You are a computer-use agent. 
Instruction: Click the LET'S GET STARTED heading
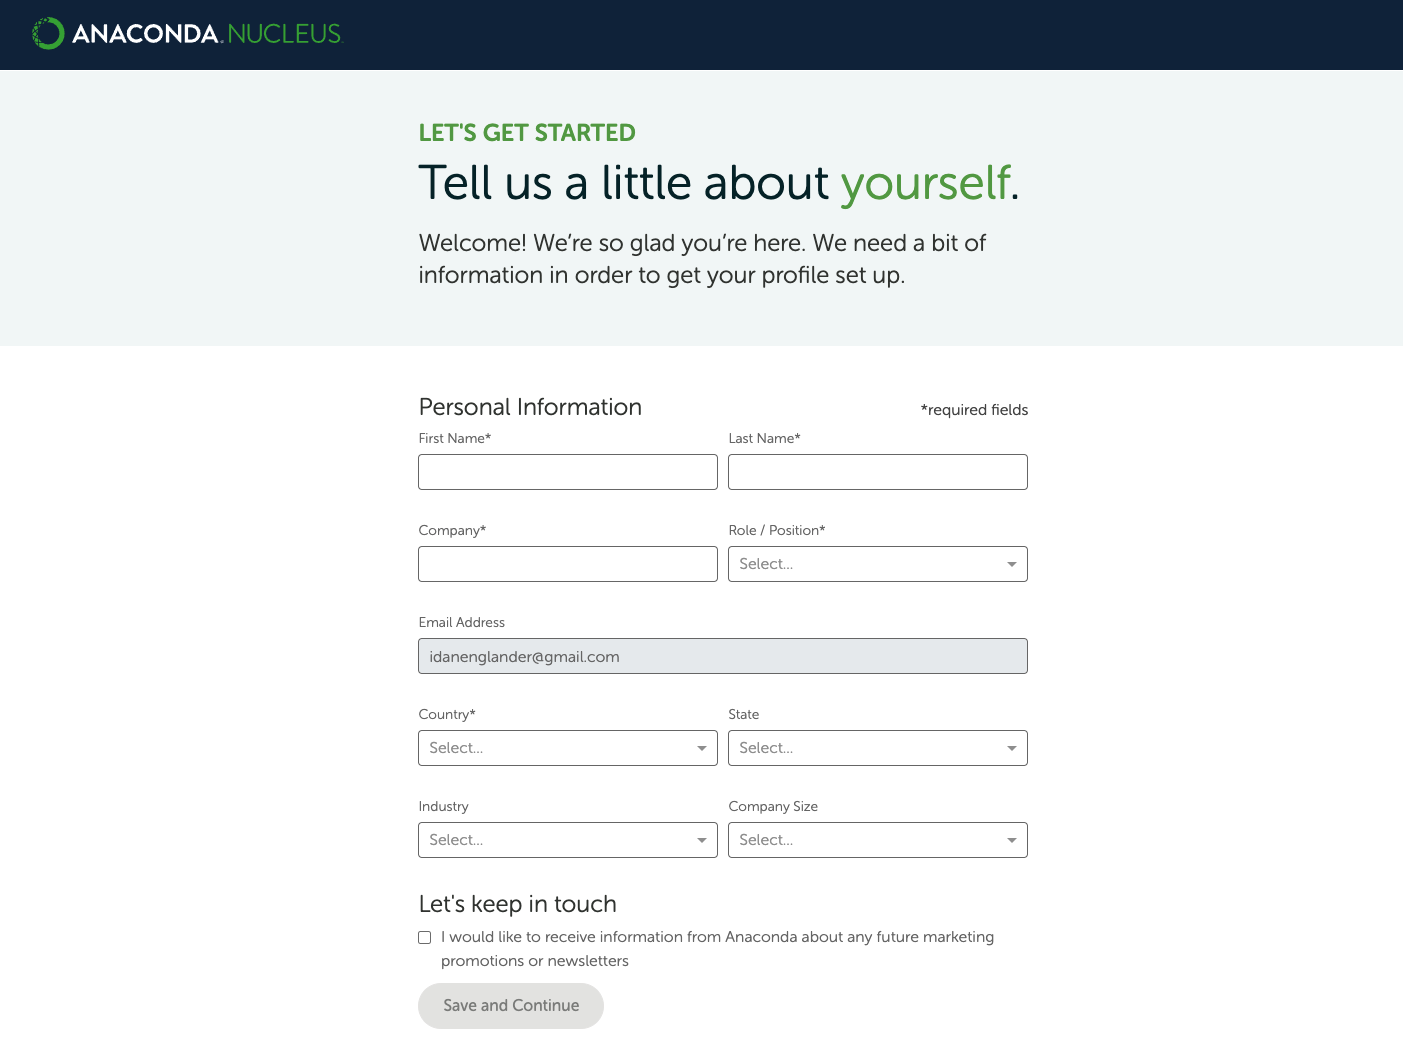coord(527,133)
